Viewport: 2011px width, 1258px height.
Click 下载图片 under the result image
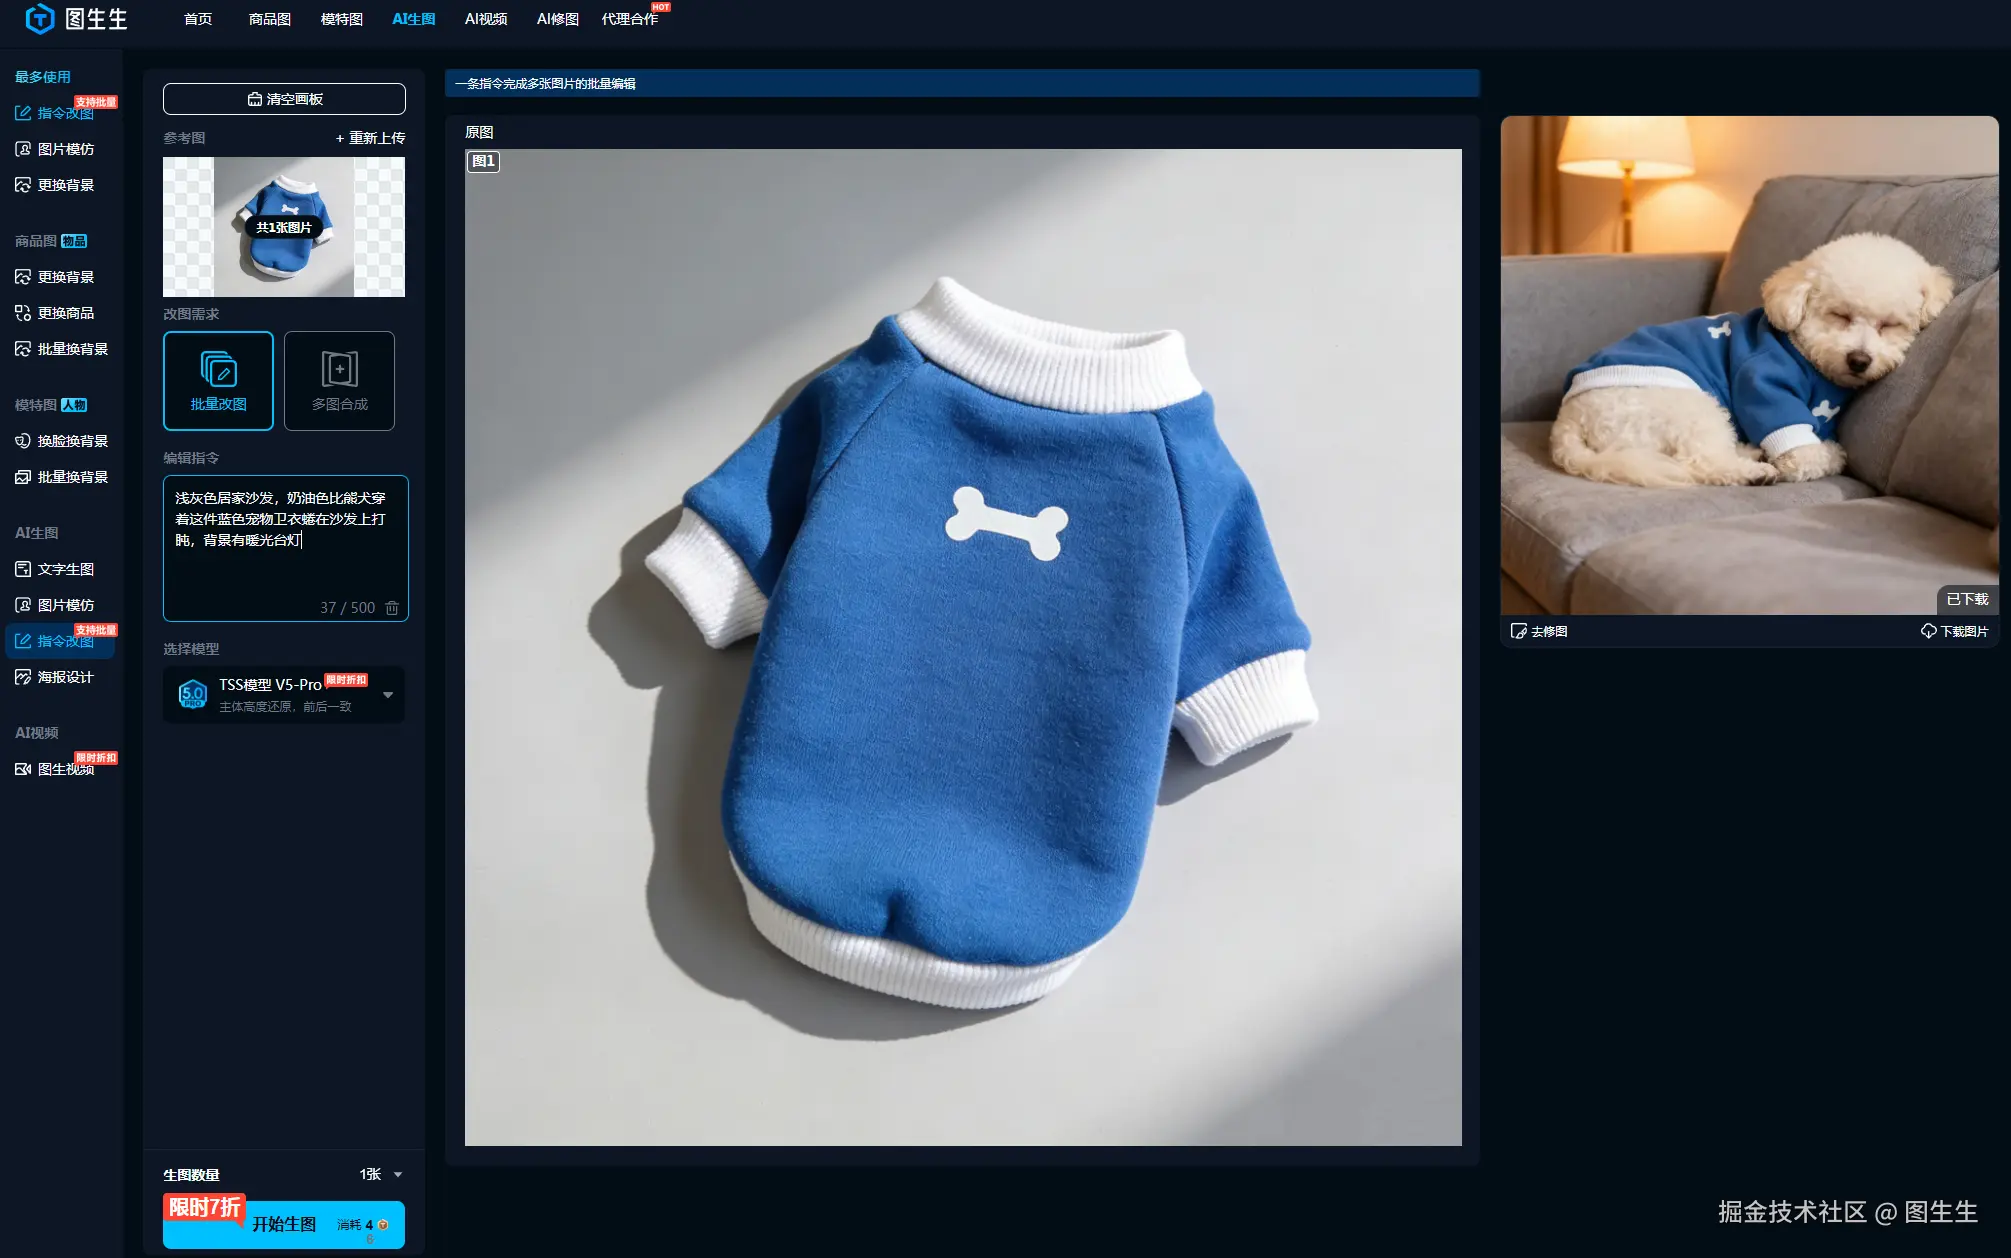(x=1954, y=631)
